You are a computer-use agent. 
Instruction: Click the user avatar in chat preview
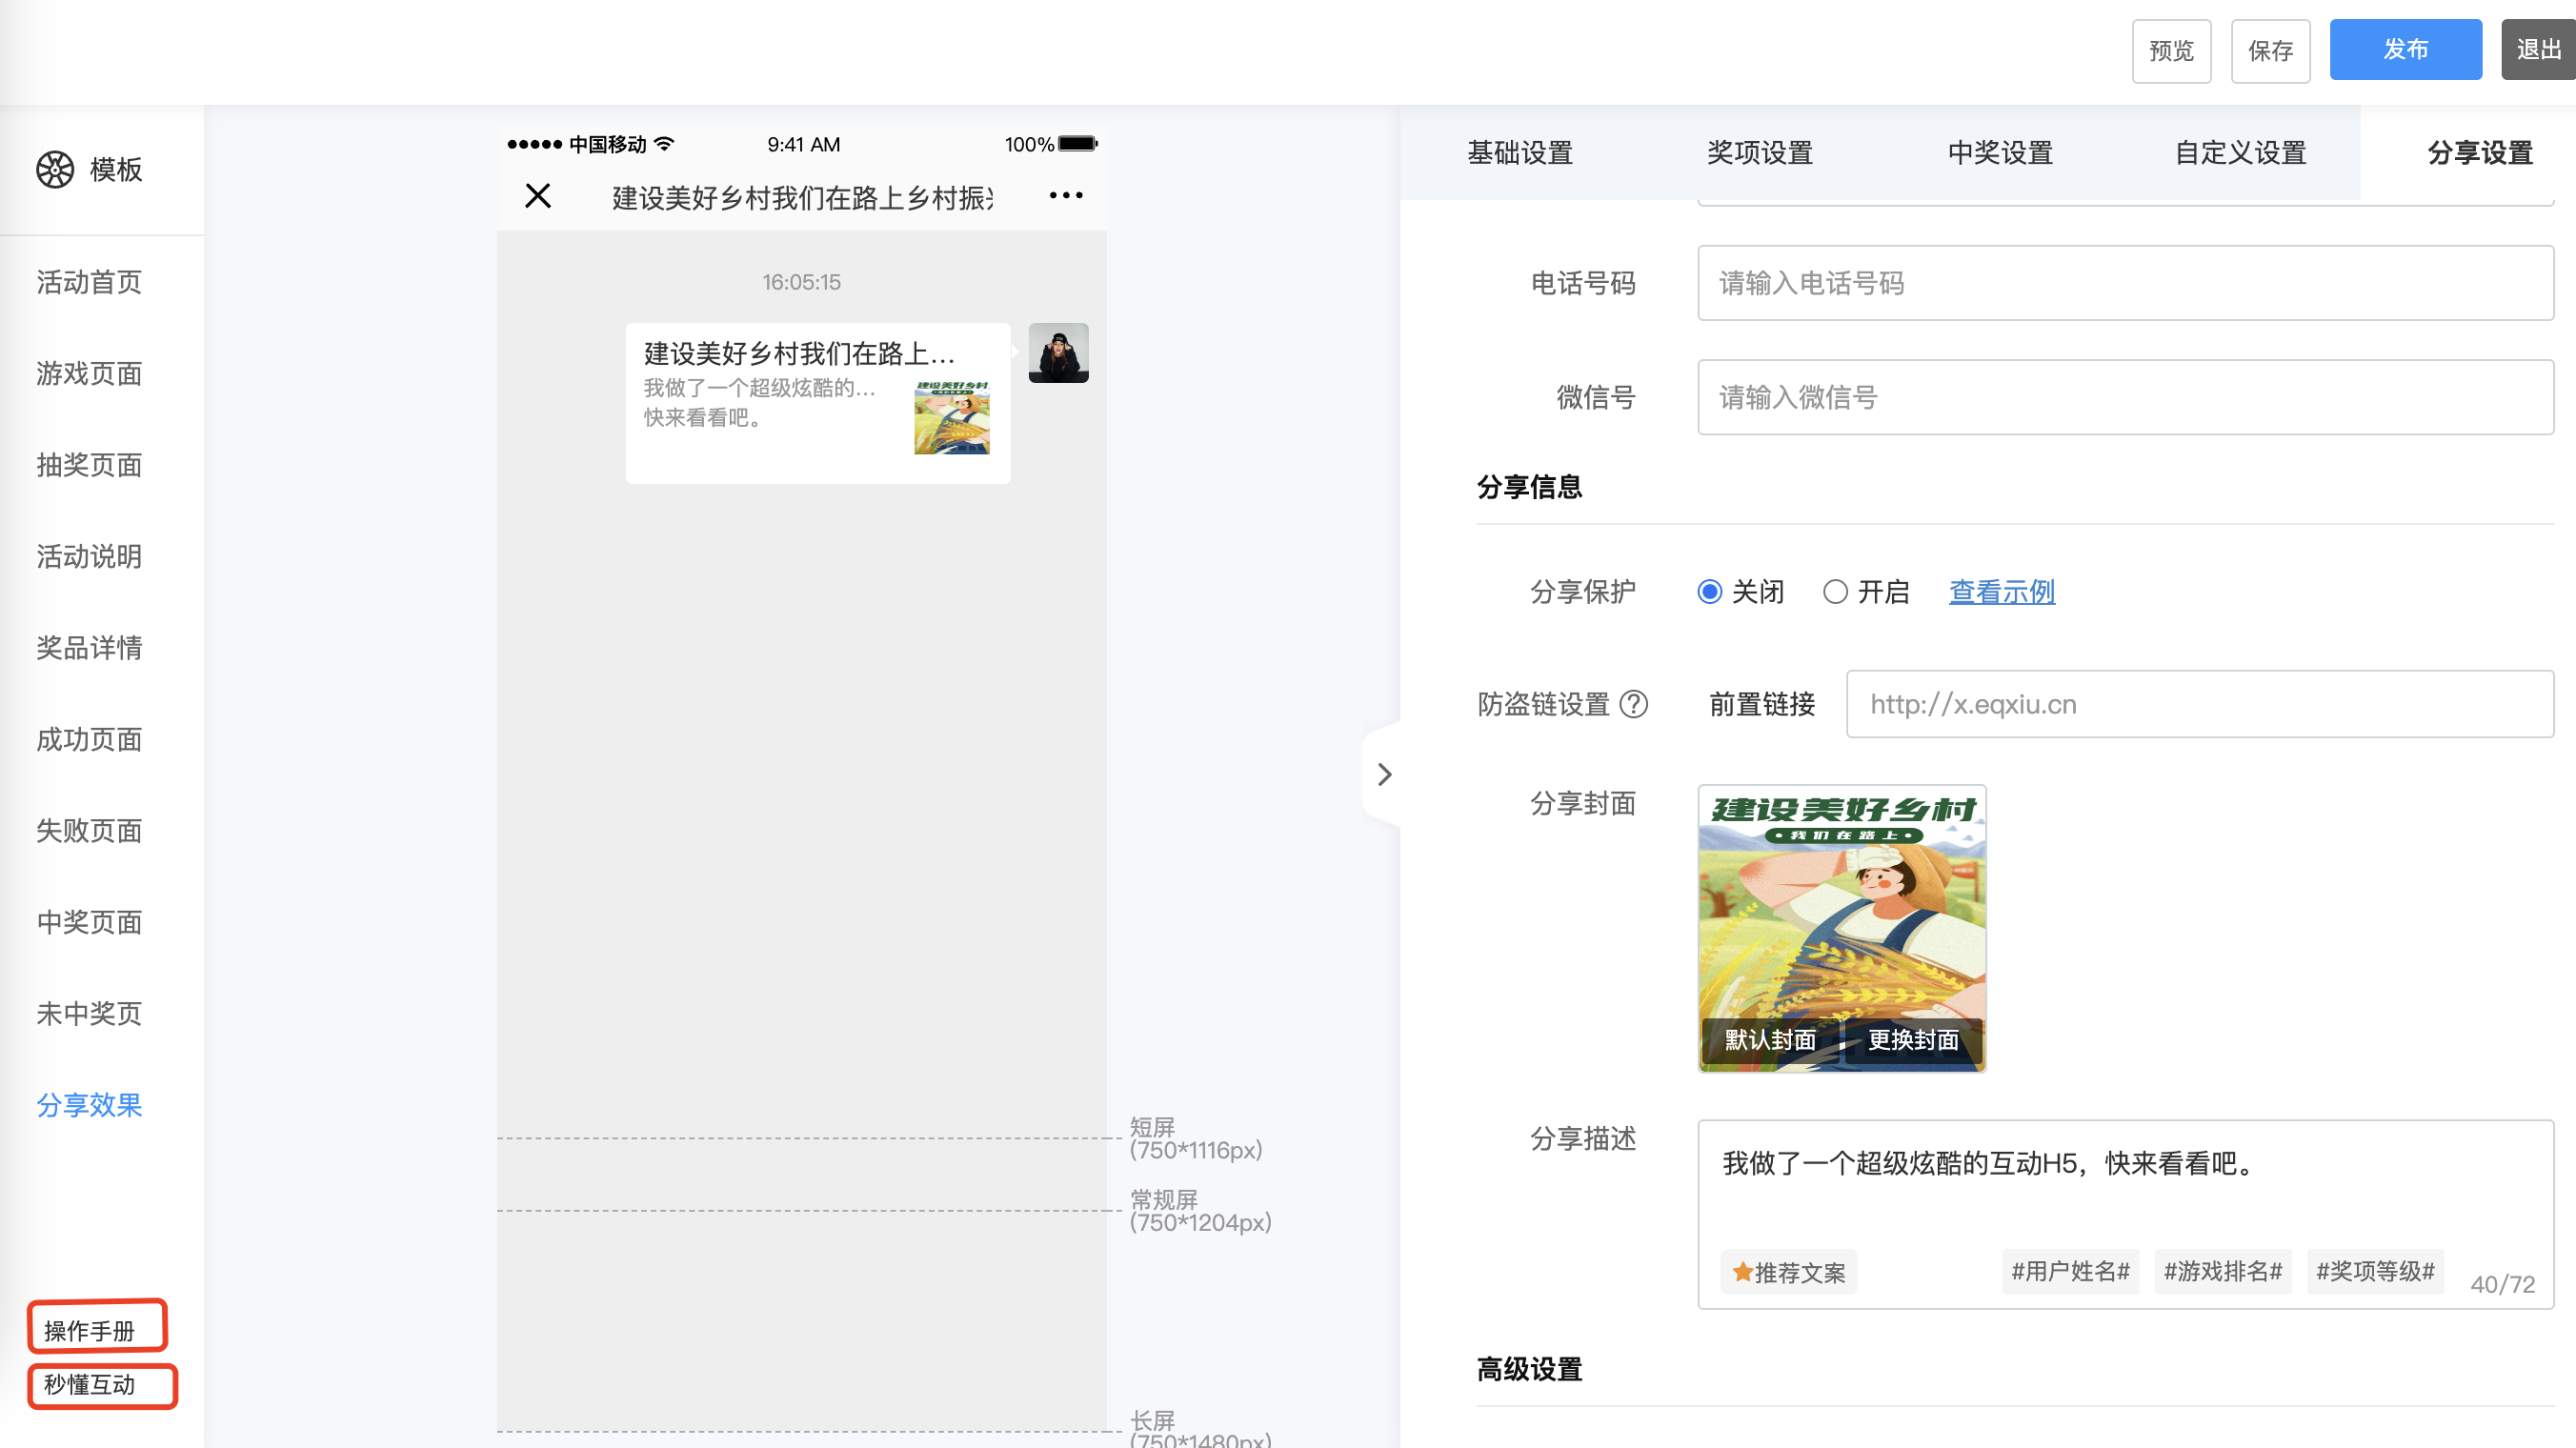pyautogui.click(x=1058, y=353)
